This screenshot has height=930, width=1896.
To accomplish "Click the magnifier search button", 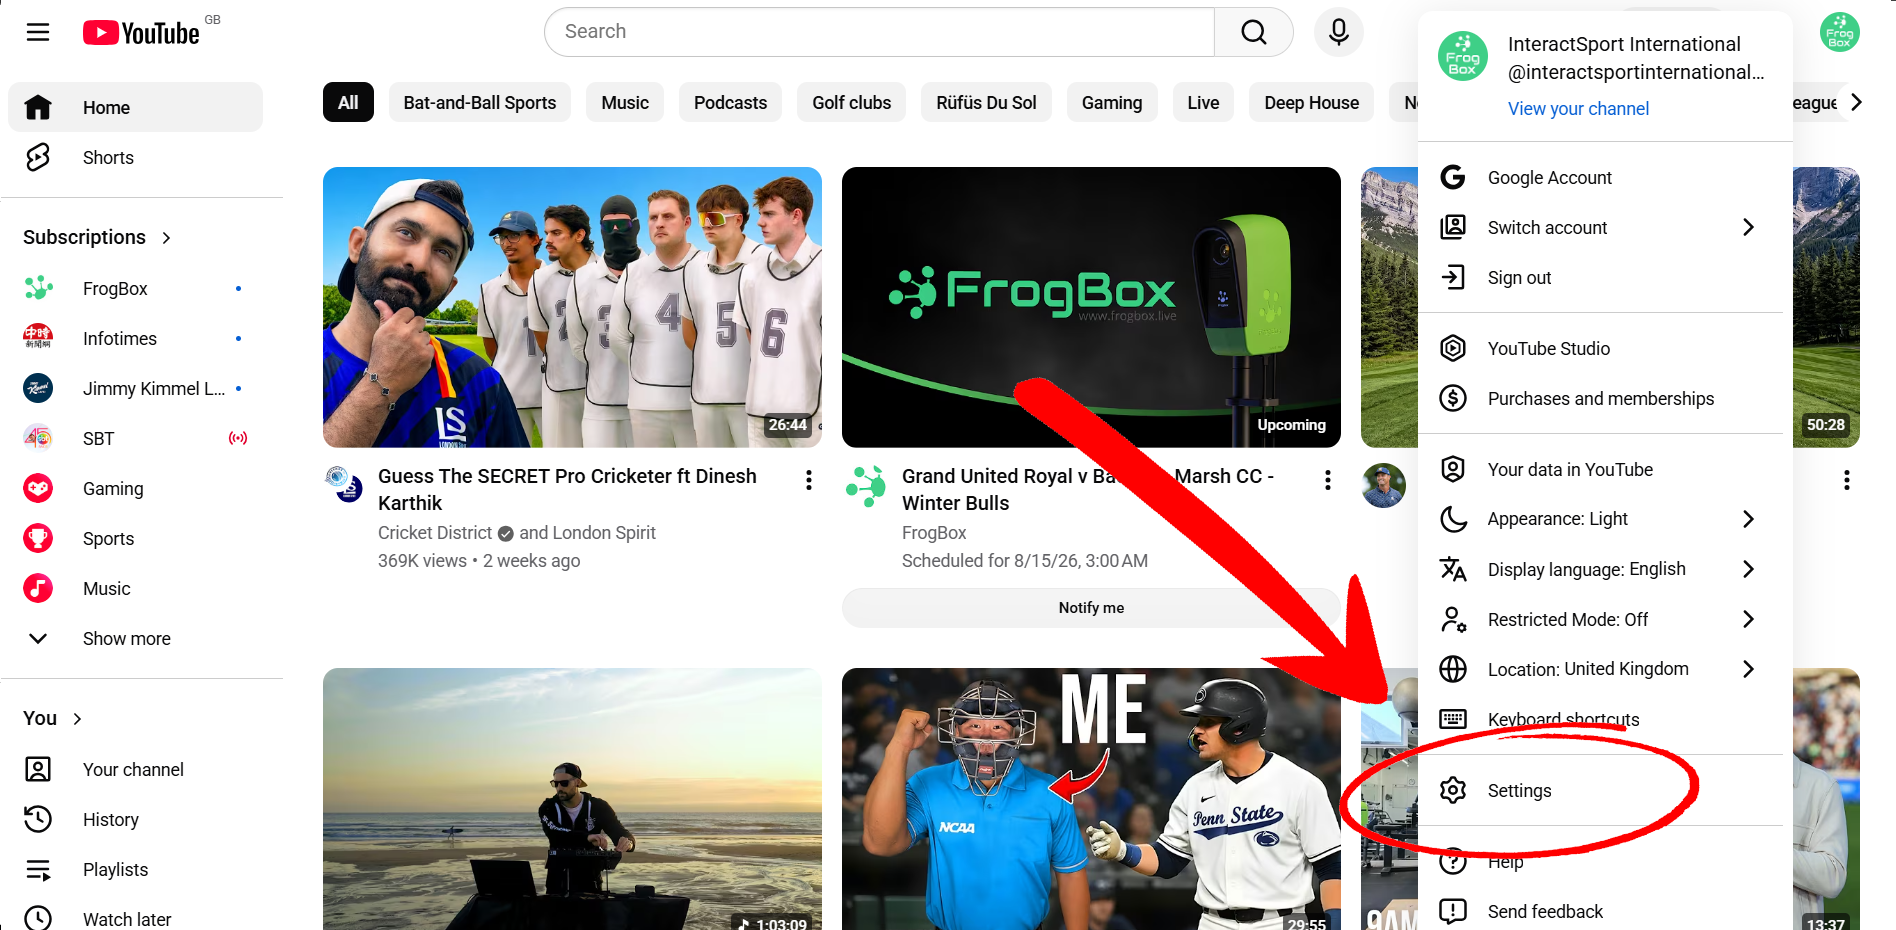I will [1253, 32].
